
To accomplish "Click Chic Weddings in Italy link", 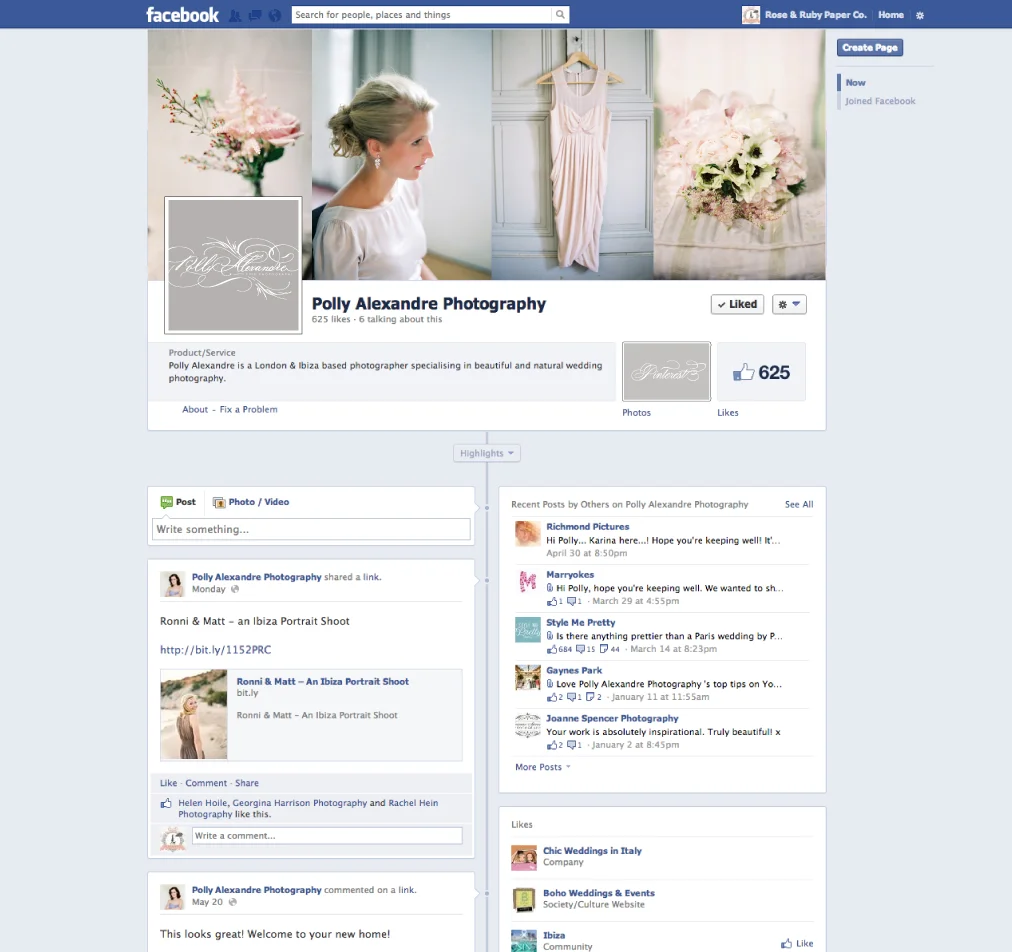I will 592,851.
